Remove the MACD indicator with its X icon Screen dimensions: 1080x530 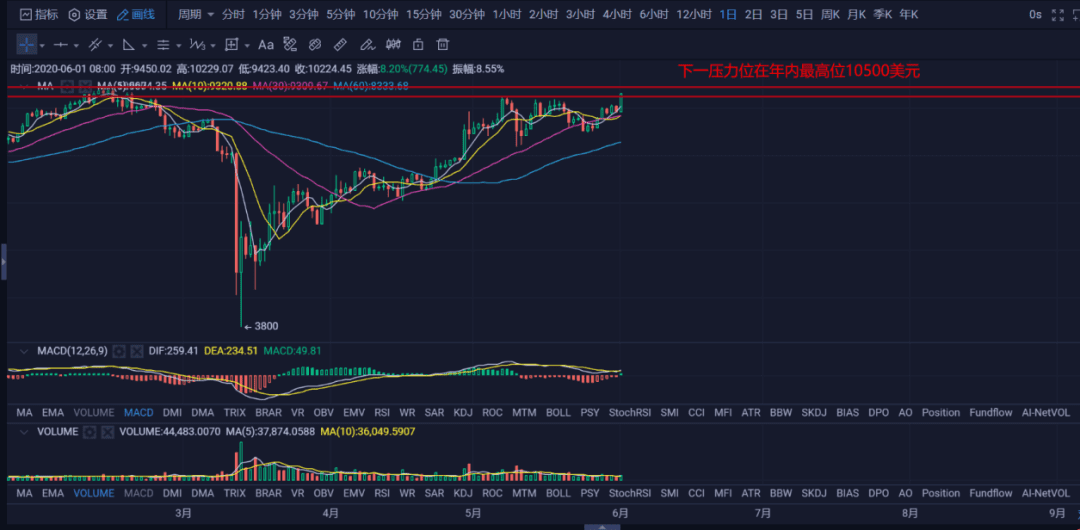pyautogui.click(x=137, y=351)
